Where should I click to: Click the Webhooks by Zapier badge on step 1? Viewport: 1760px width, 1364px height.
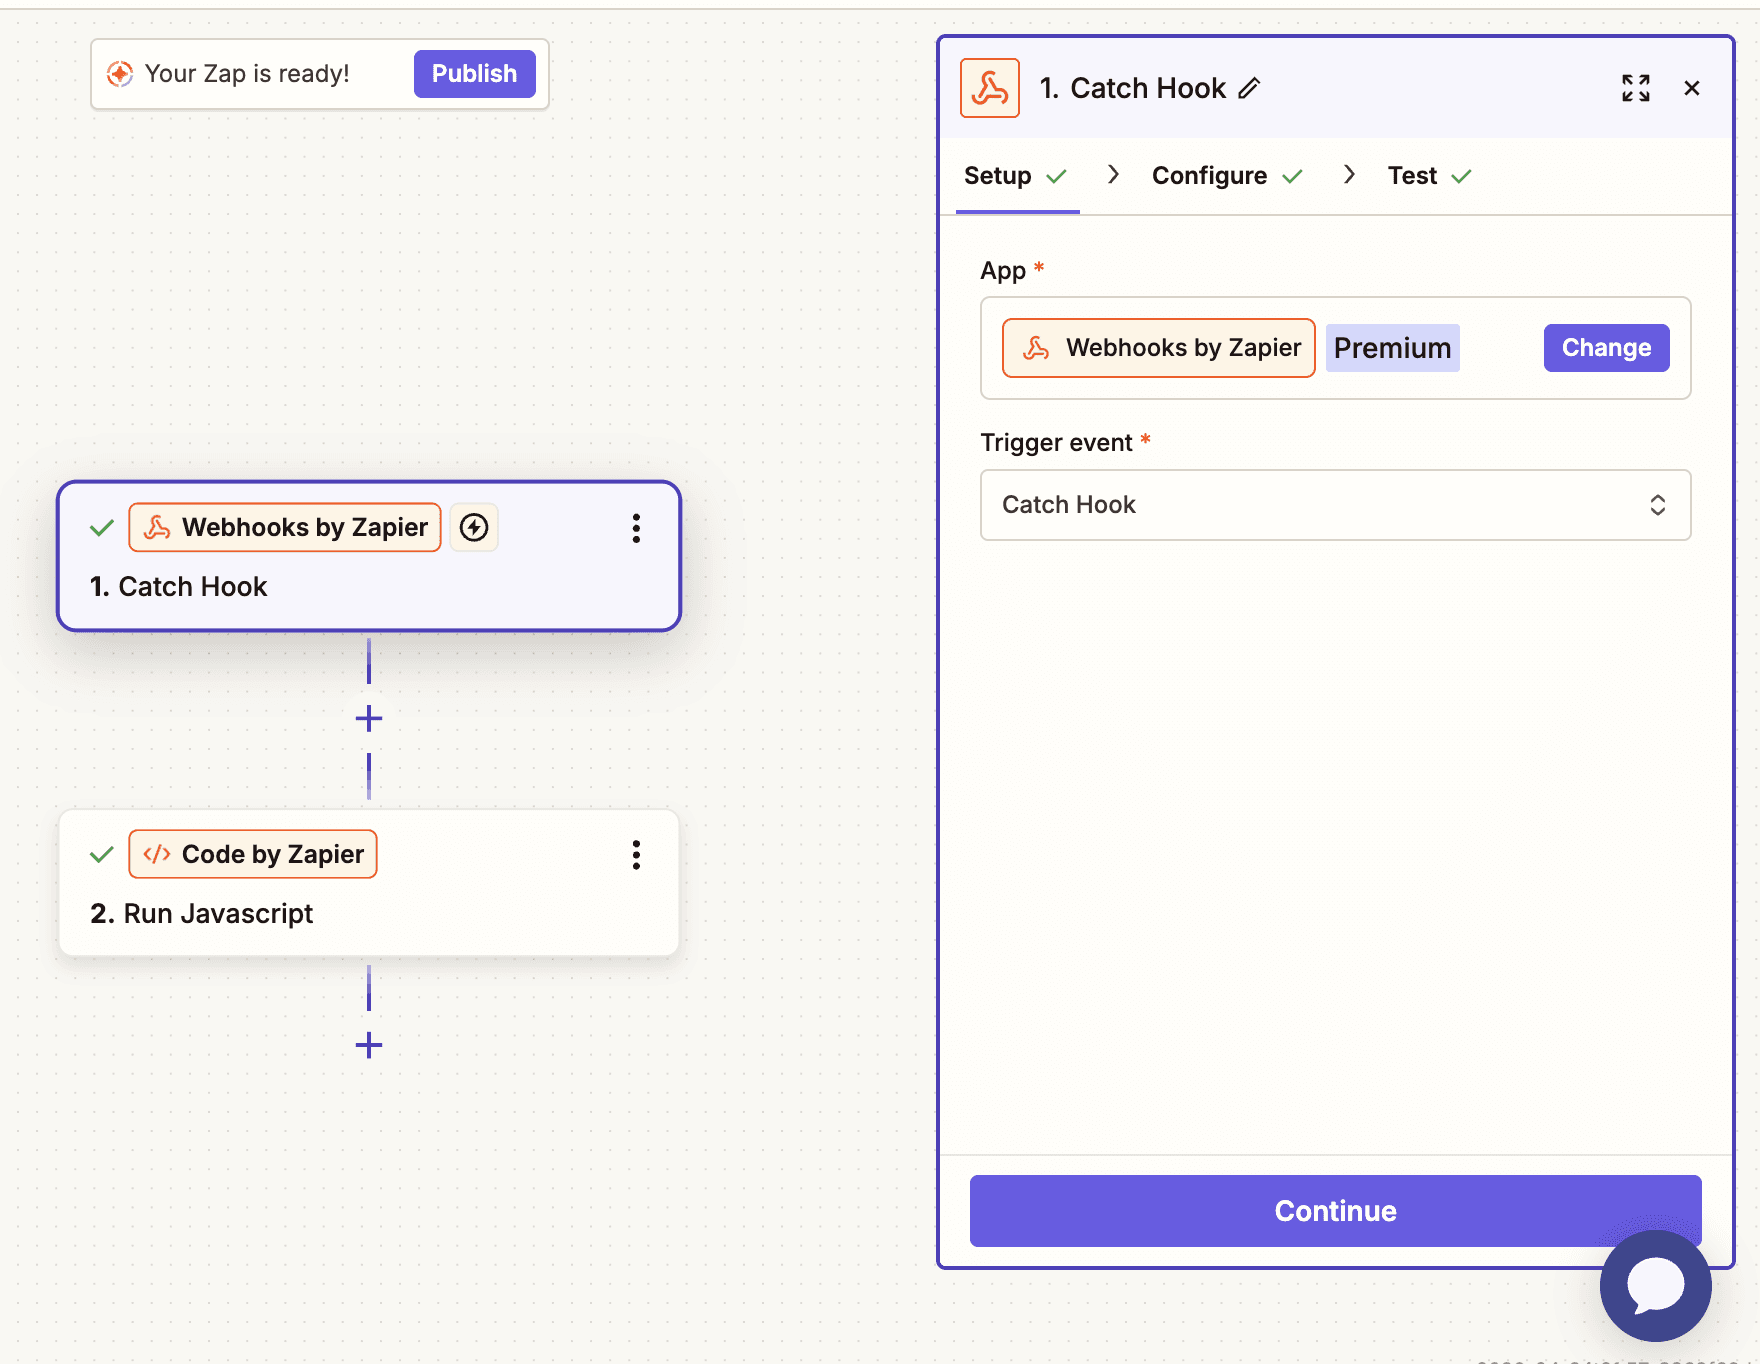click(284, 527)
